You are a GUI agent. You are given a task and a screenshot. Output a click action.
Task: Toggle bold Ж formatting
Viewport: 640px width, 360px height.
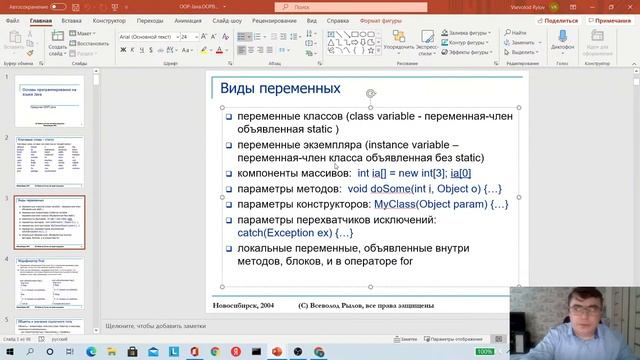click(123, 50)
